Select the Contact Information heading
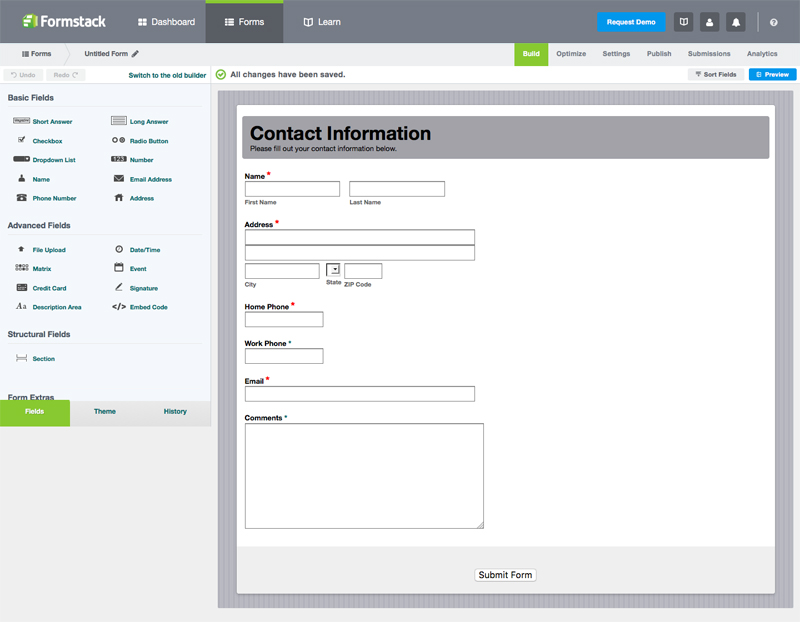The height and width of the screenshot is (622, 800). pyautogui.click(x=340, y=134)
